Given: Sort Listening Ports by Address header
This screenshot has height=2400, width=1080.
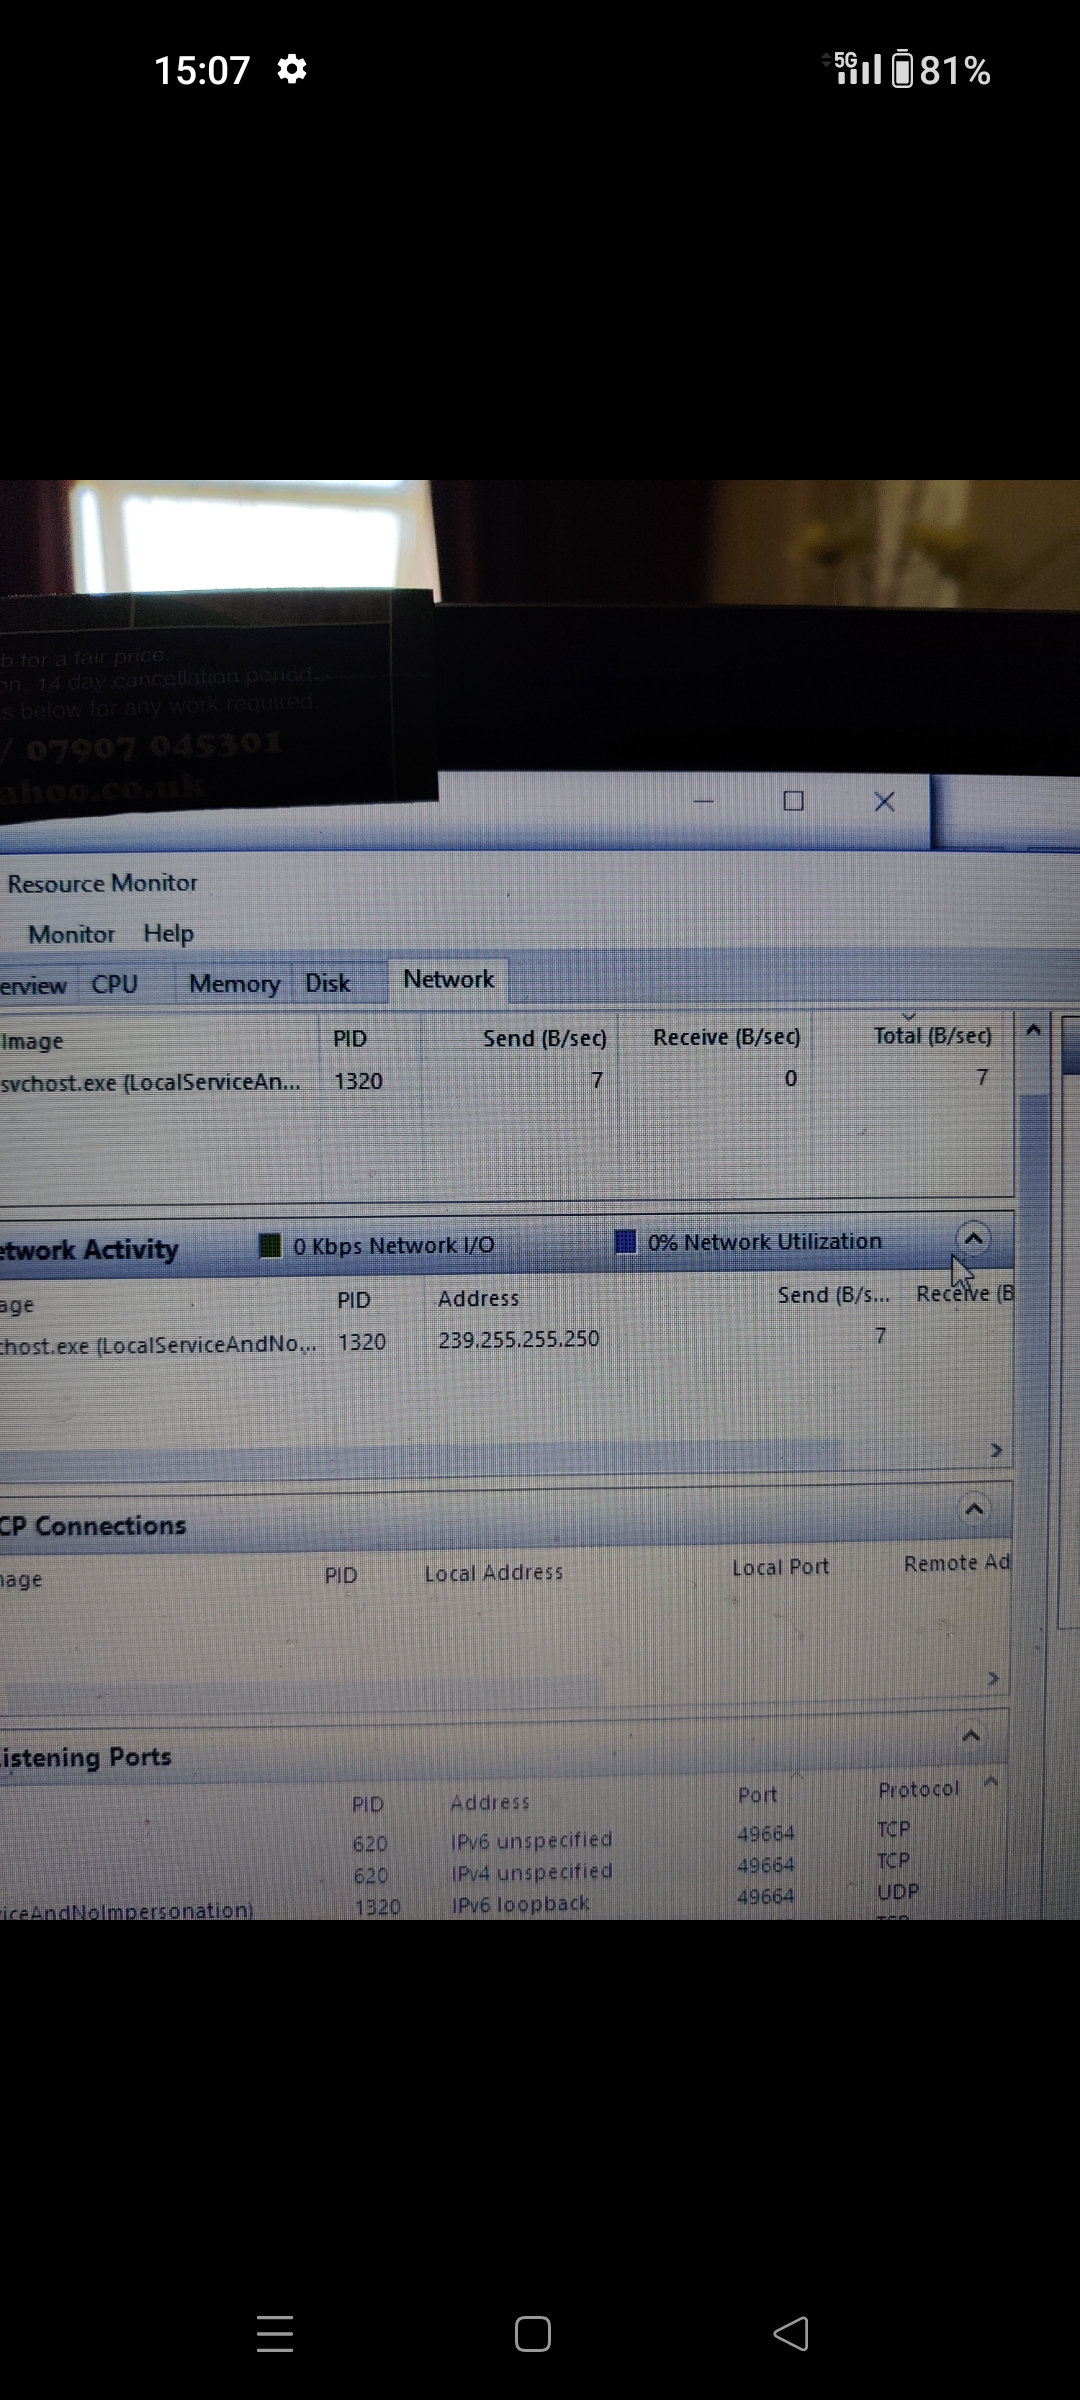Looking at the screenshot, I should (490, 1802).
